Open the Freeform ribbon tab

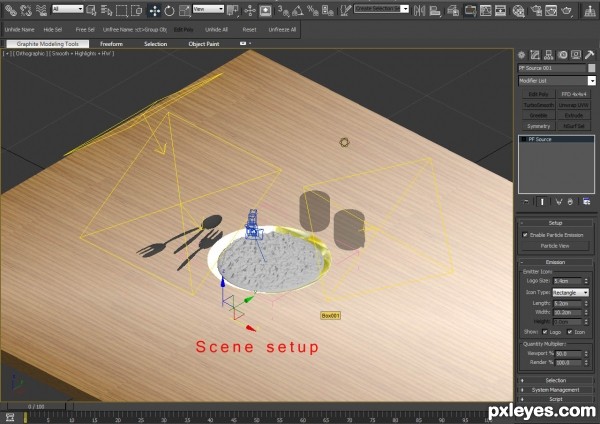(111, 44)
